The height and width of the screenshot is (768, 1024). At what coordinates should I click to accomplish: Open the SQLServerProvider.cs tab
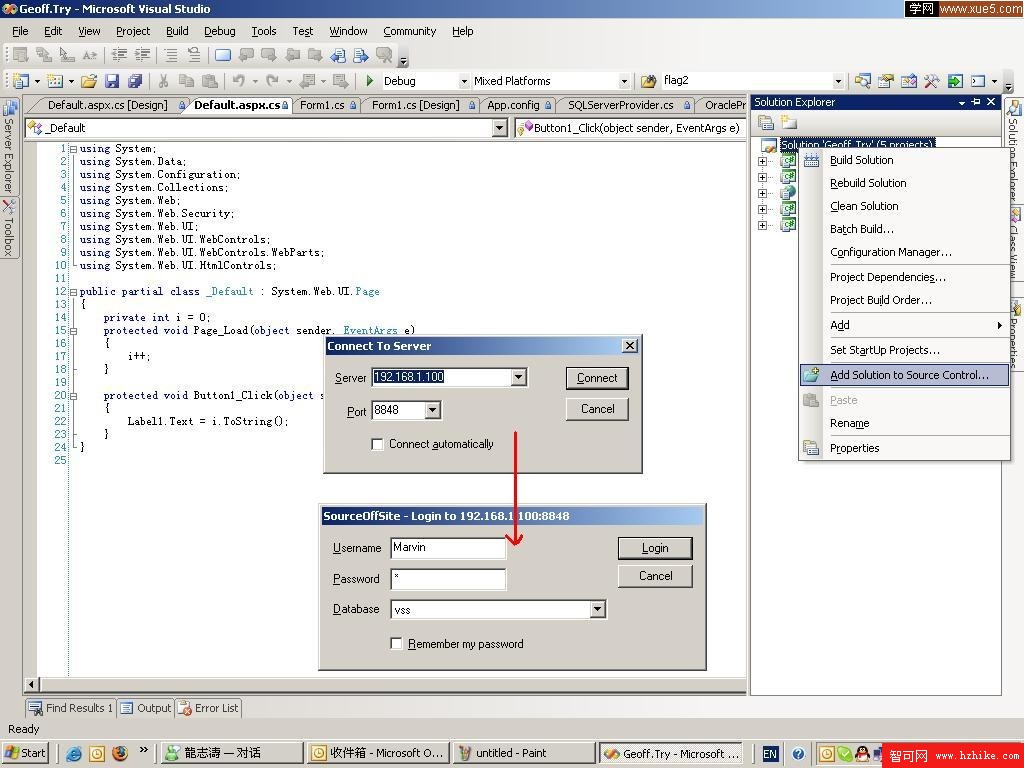(x=626, y=105)
